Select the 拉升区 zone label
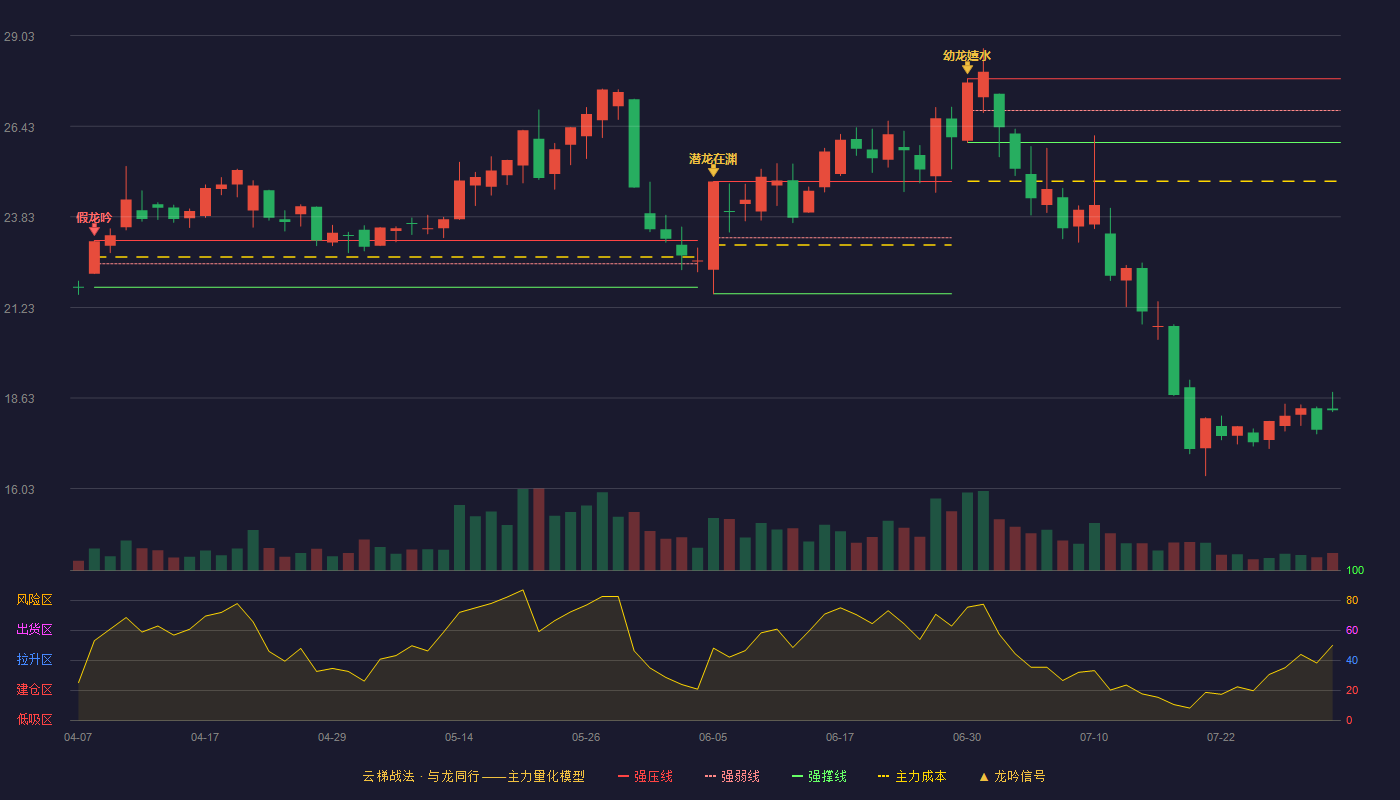This screenshot has height=800, width=1400. pos(34,660)
